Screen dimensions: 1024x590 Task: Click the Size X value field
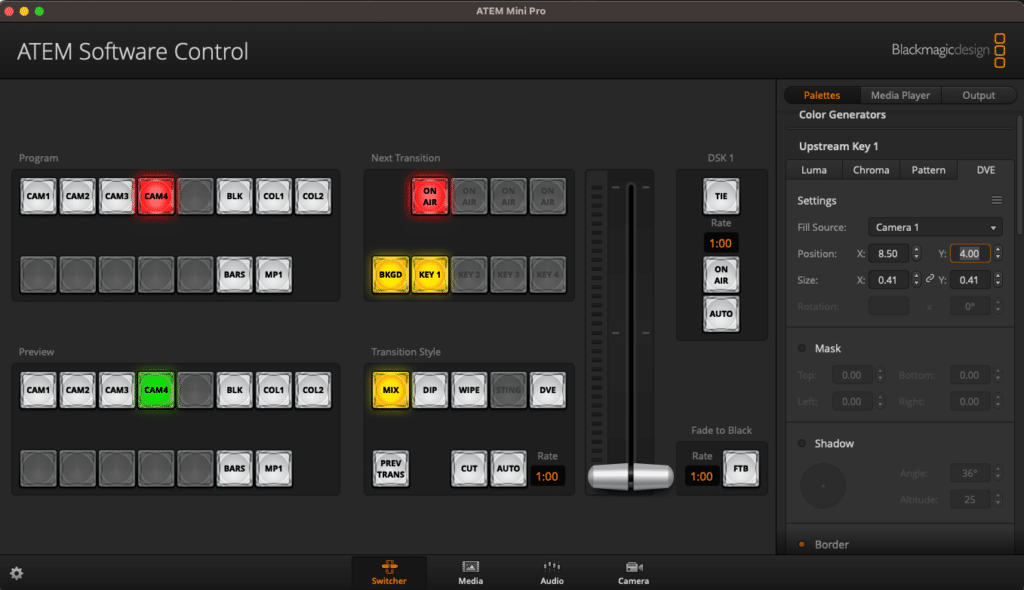889,280
